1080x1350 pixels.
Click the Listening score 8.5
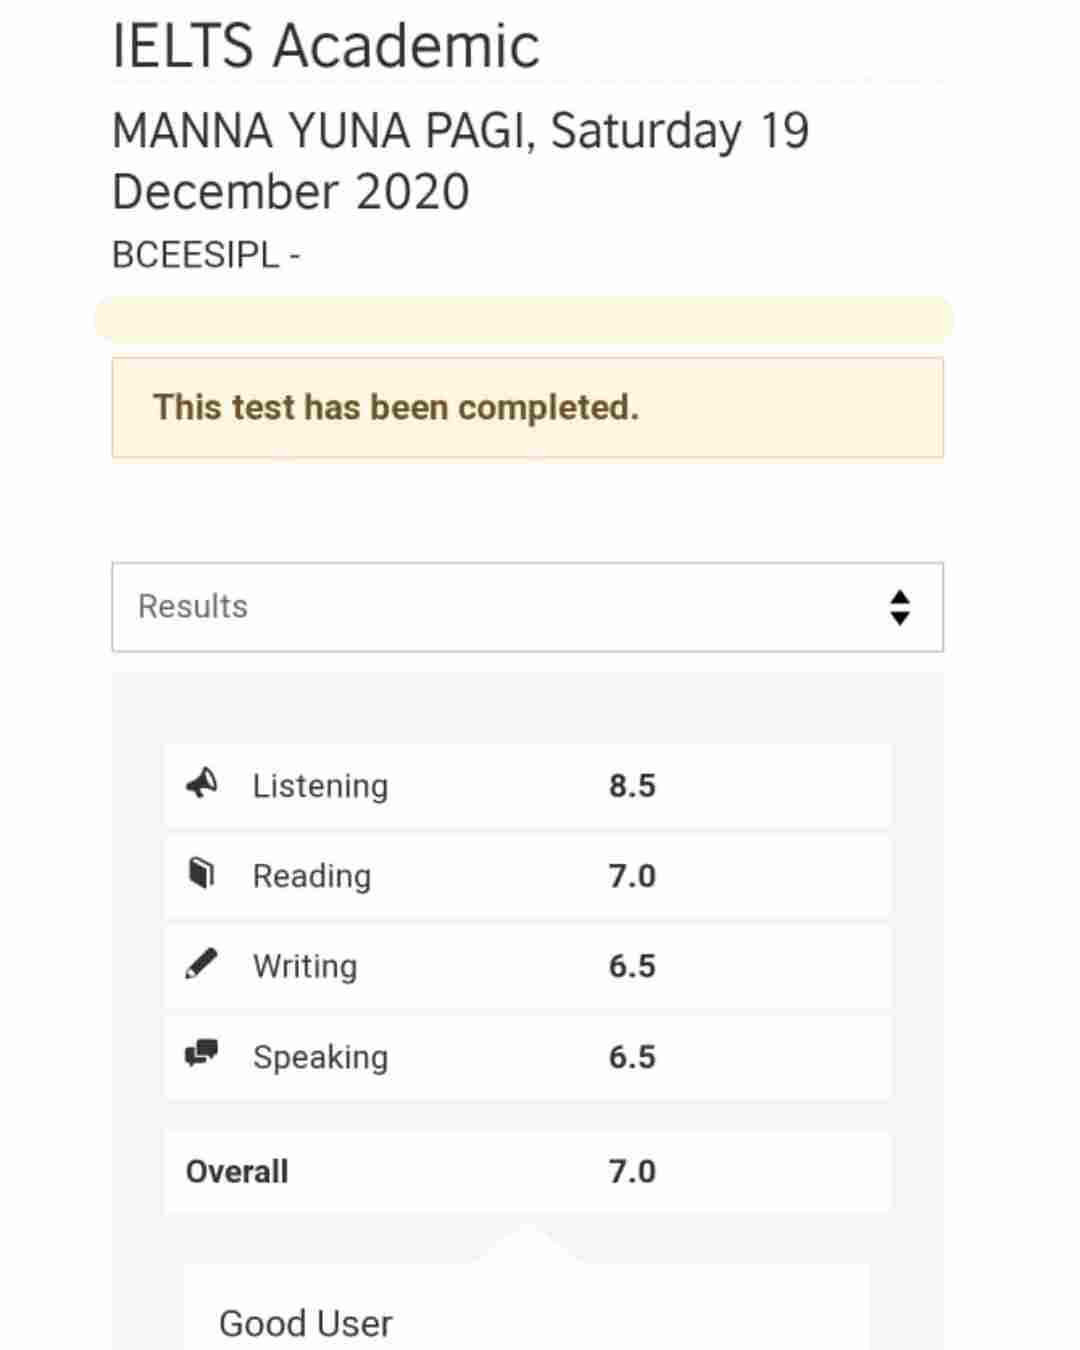[x=632, y=786]
